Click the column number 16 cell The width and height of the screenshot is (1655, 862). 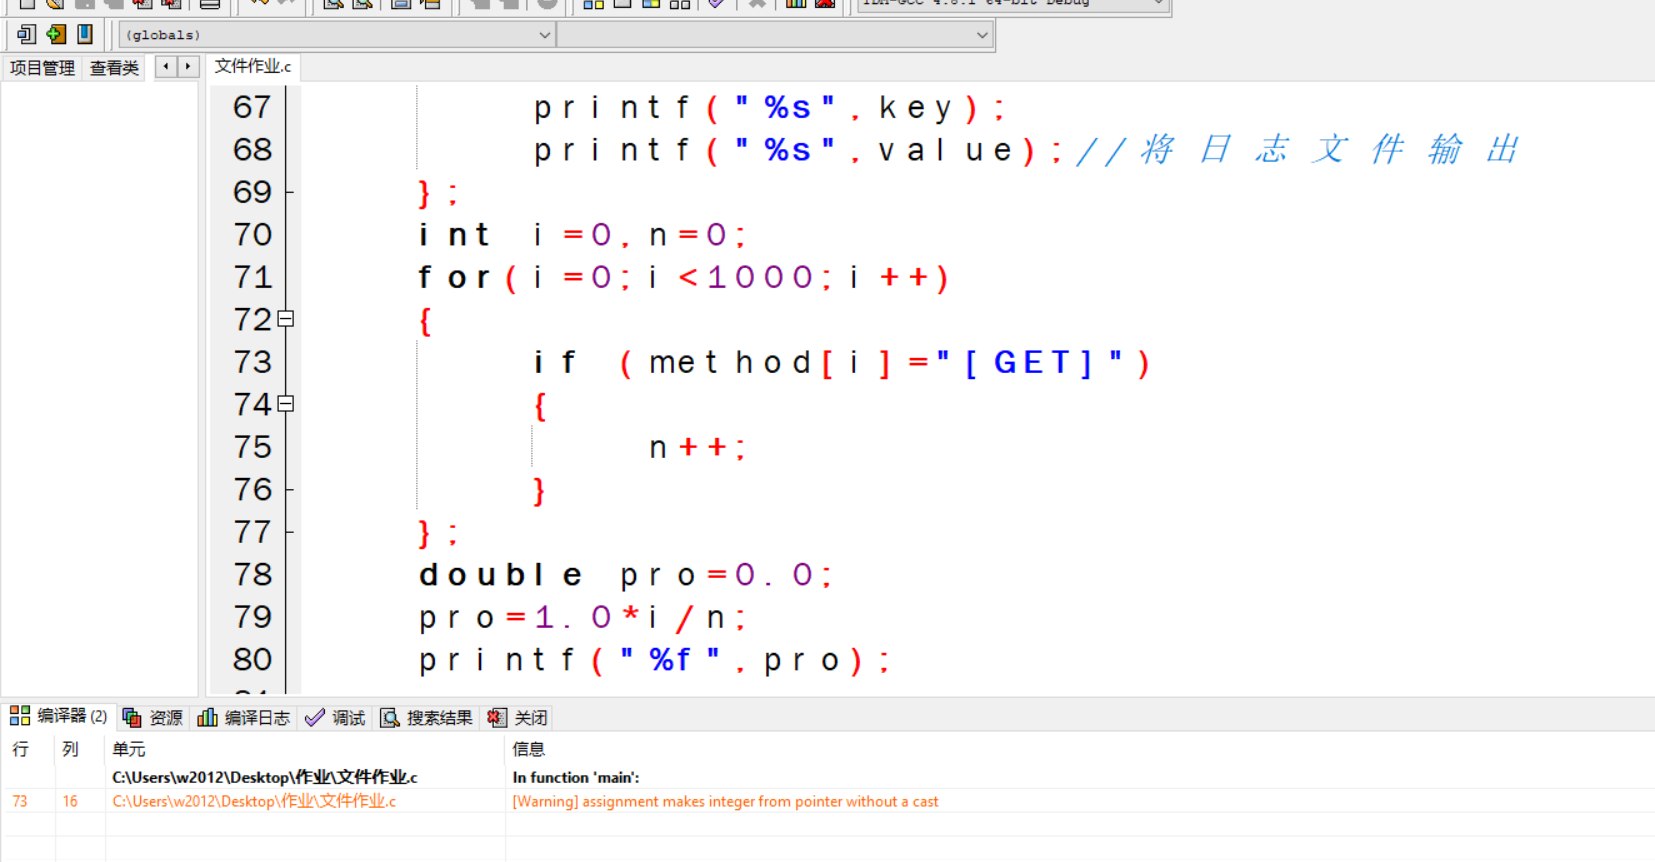[x=70, y=801]
